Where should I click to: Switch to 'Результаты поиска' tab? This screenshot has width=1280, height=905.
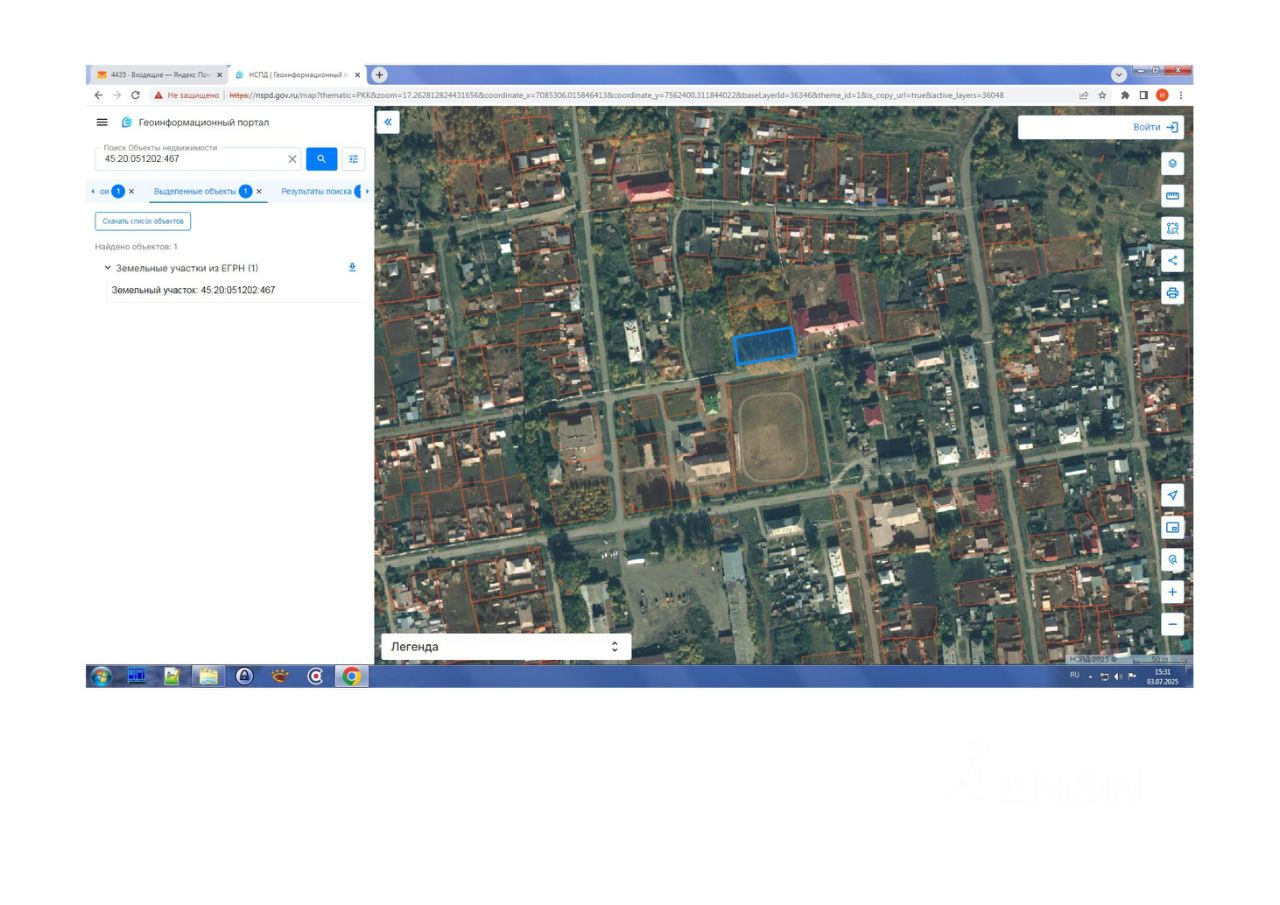(x=316, y=191)
